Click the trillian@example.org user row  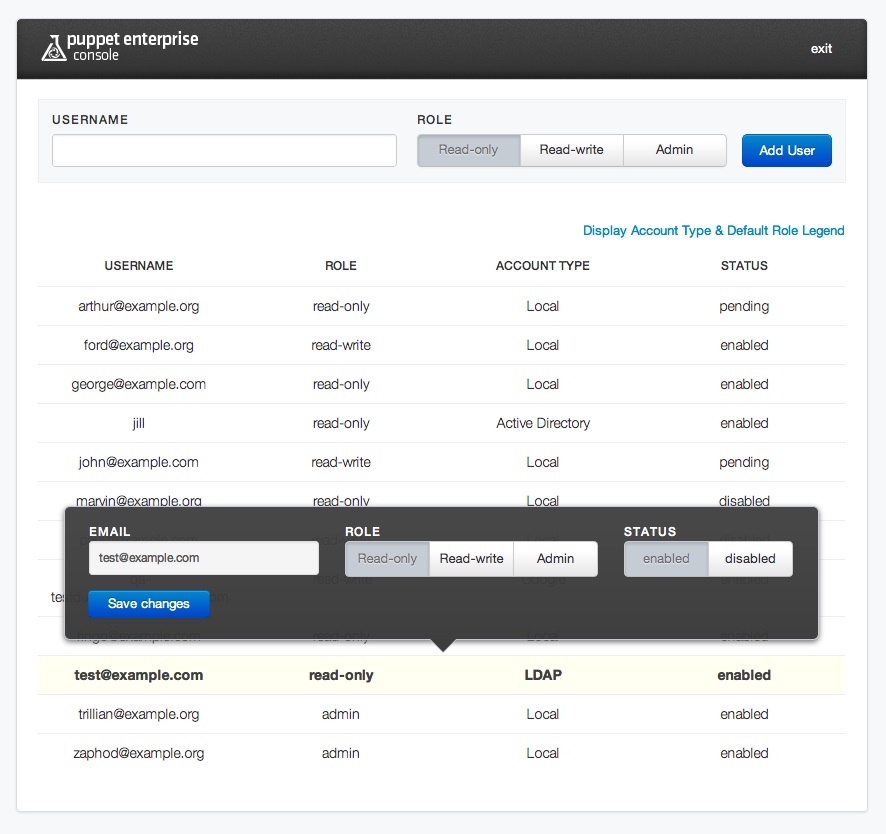139,714
